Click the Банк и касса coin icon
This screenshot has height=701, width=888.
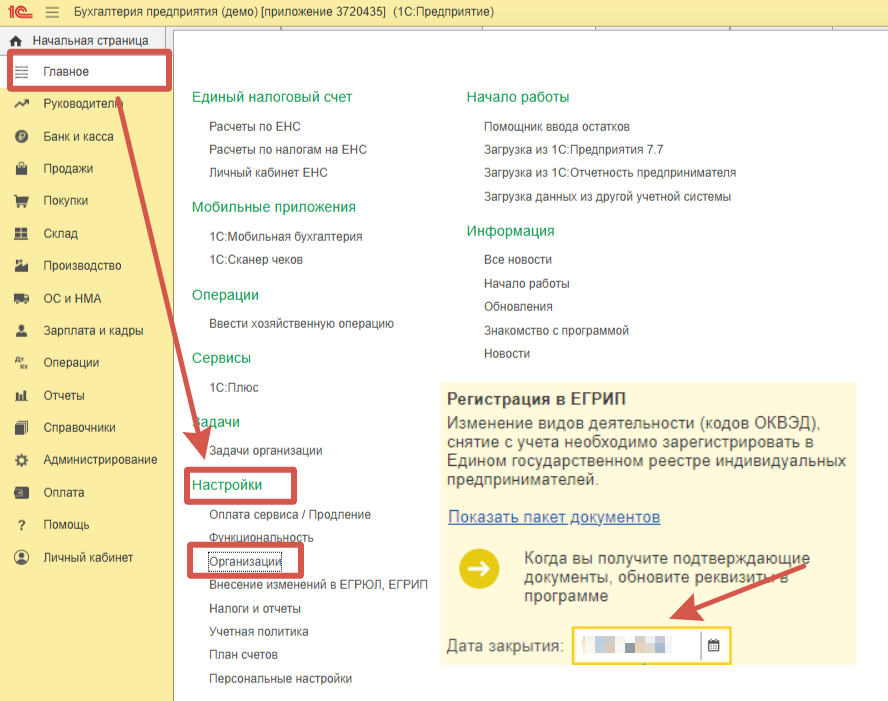pyautogui.click(x=22, y=136)
